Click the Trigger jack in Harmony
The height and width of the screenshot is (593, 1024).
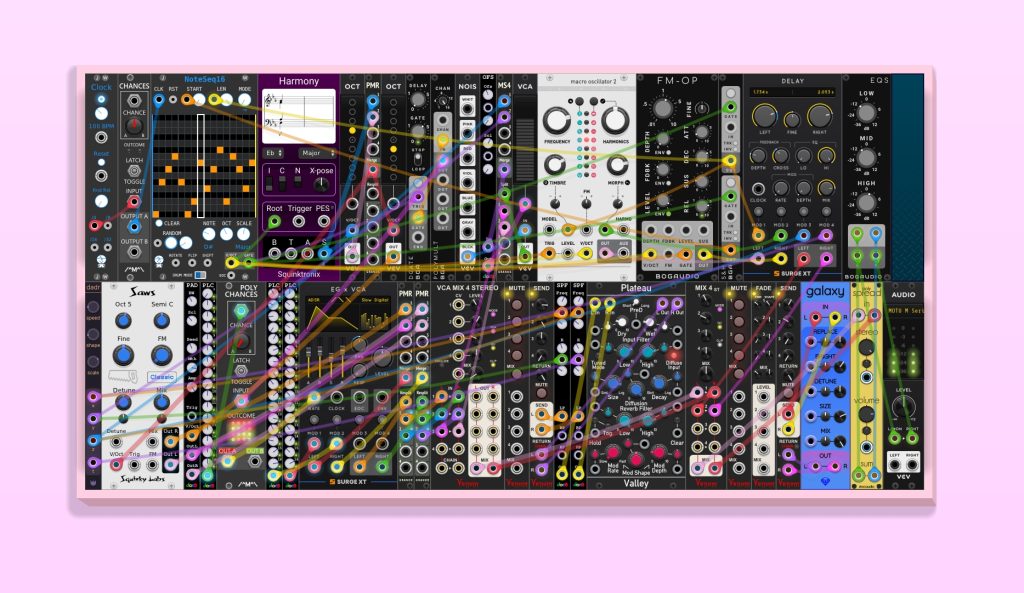pyautogui.click(x=298, y=221)
